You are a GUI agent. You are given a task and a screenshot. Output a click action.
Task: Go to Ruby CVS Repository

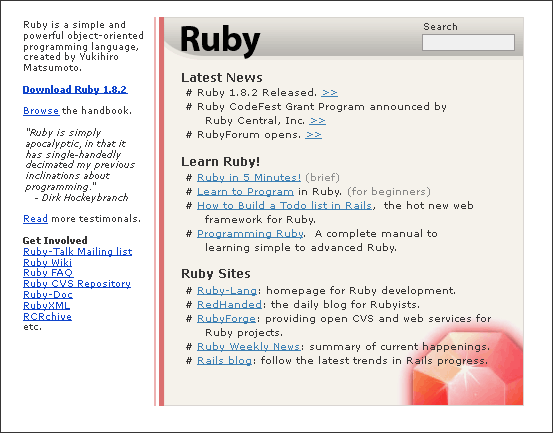[77, 284]
